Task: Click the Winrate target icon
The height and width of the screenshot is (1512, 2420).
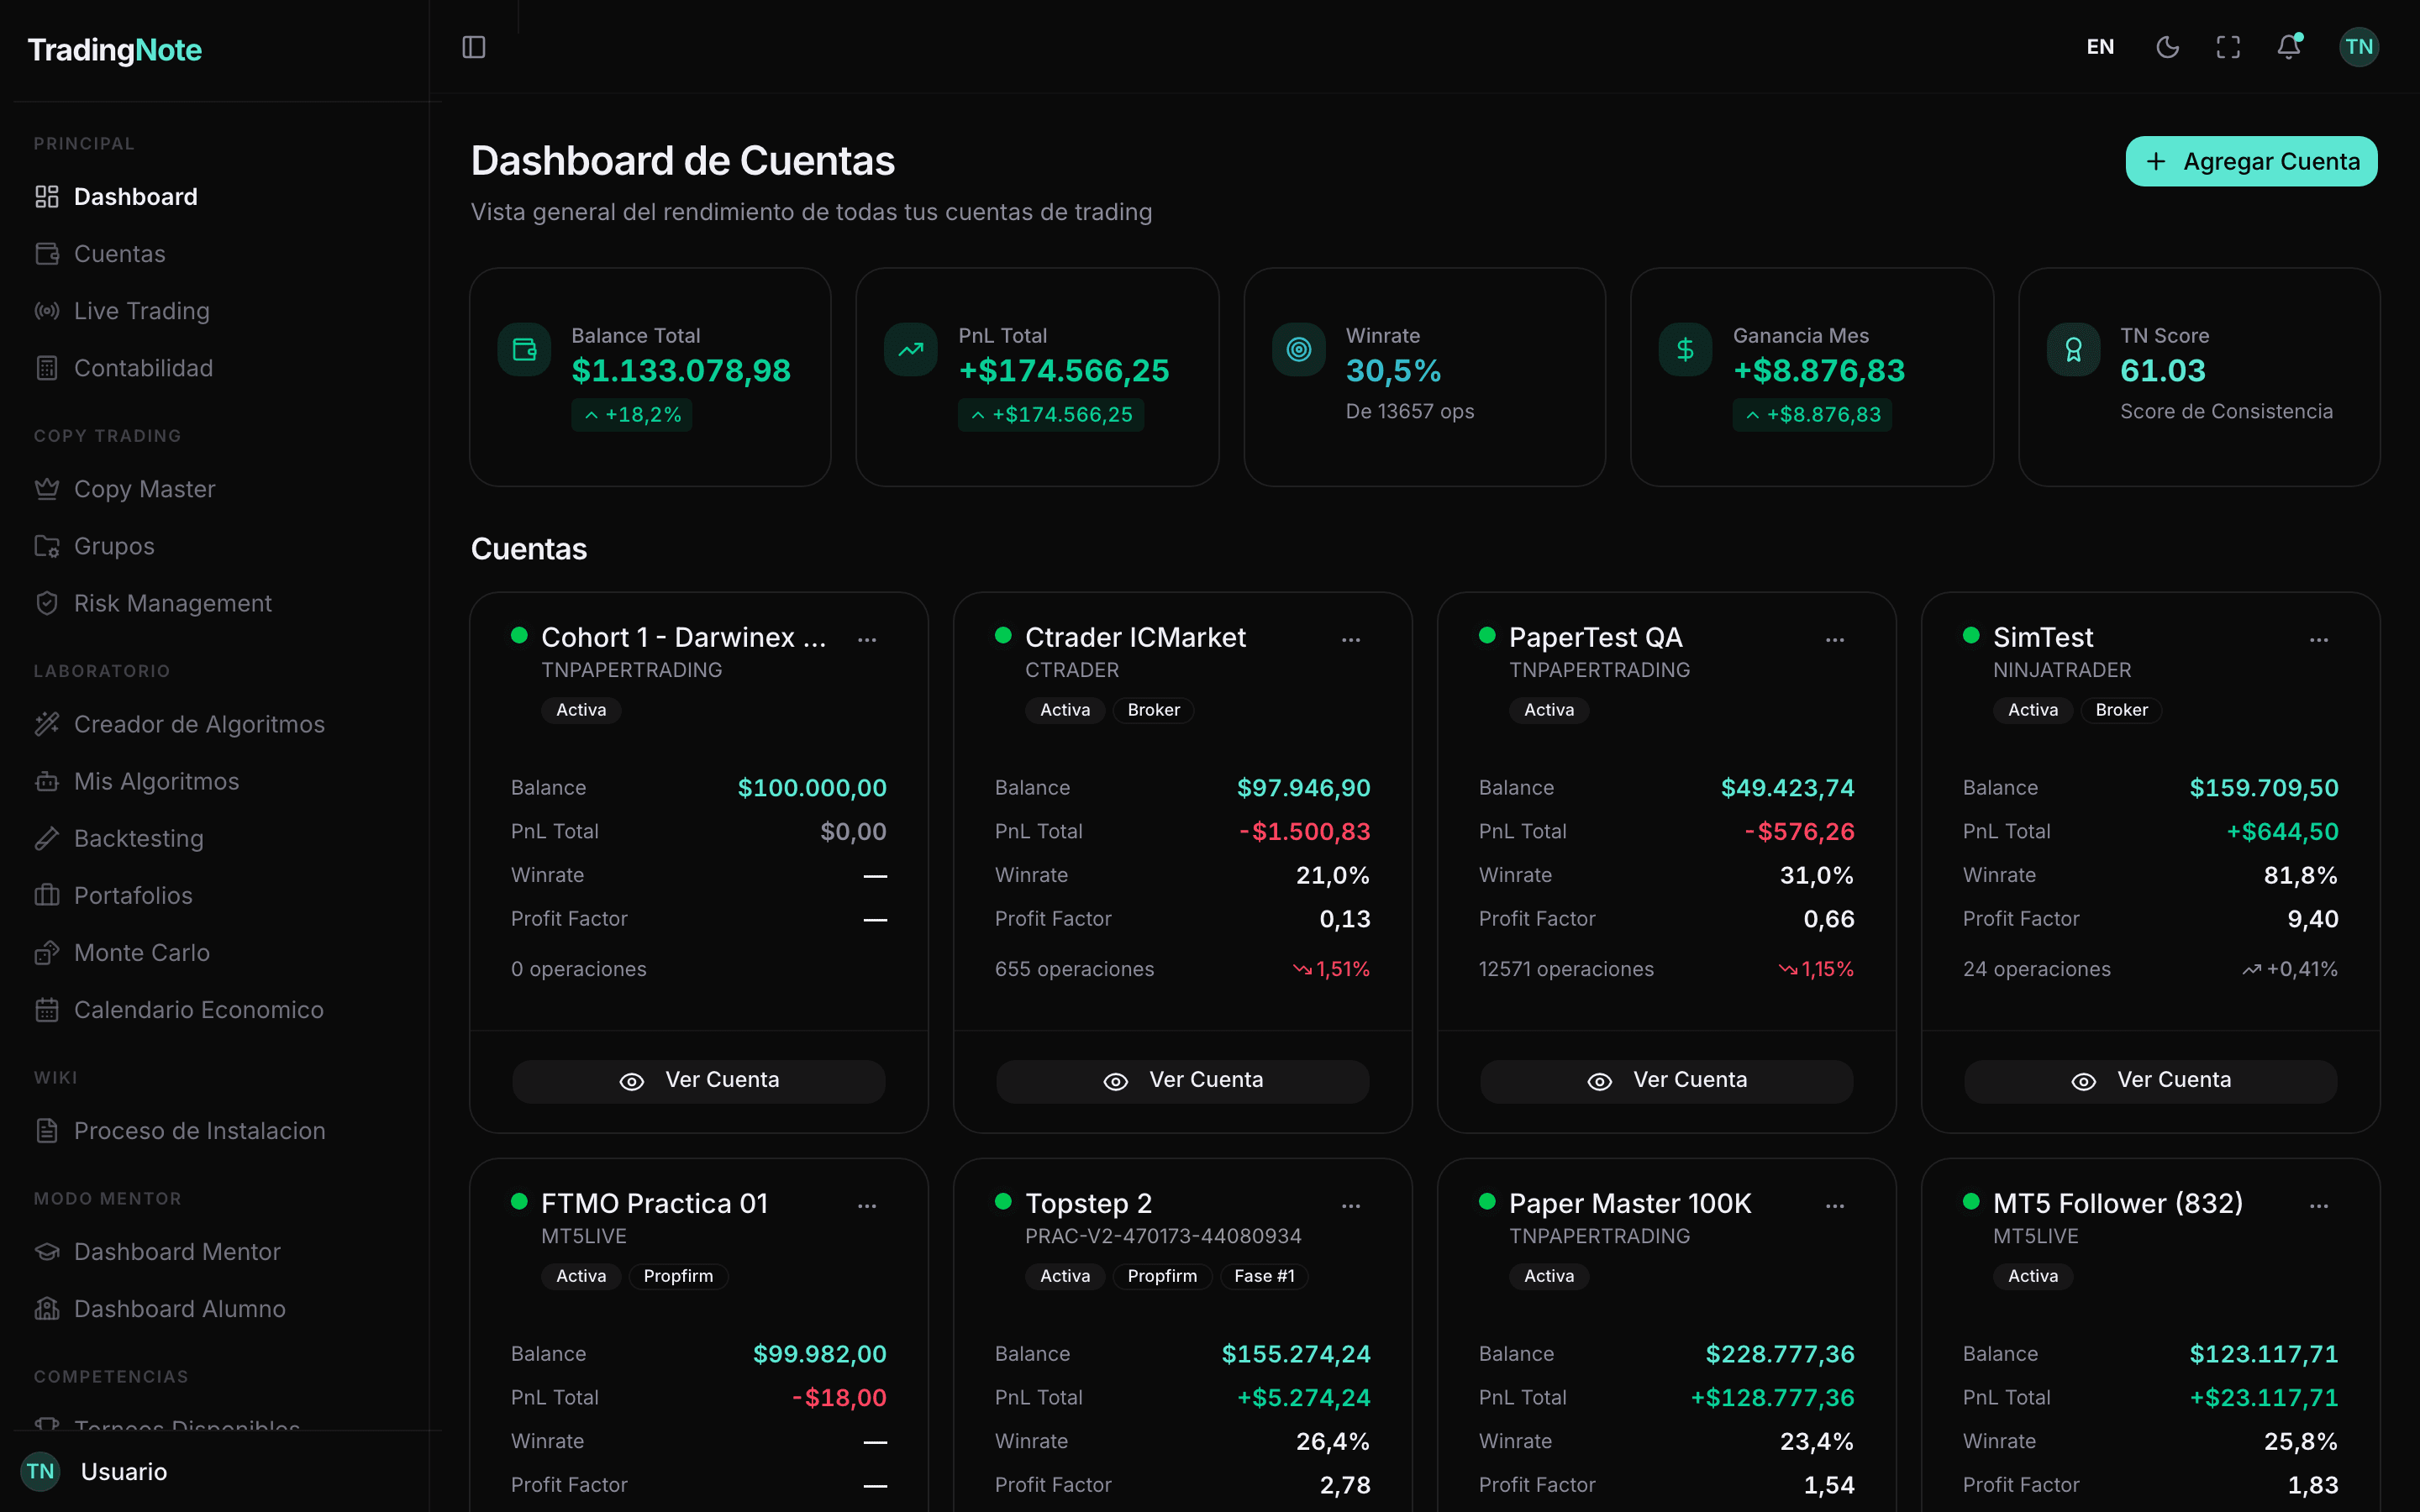Action: [x=1298, y=349]
